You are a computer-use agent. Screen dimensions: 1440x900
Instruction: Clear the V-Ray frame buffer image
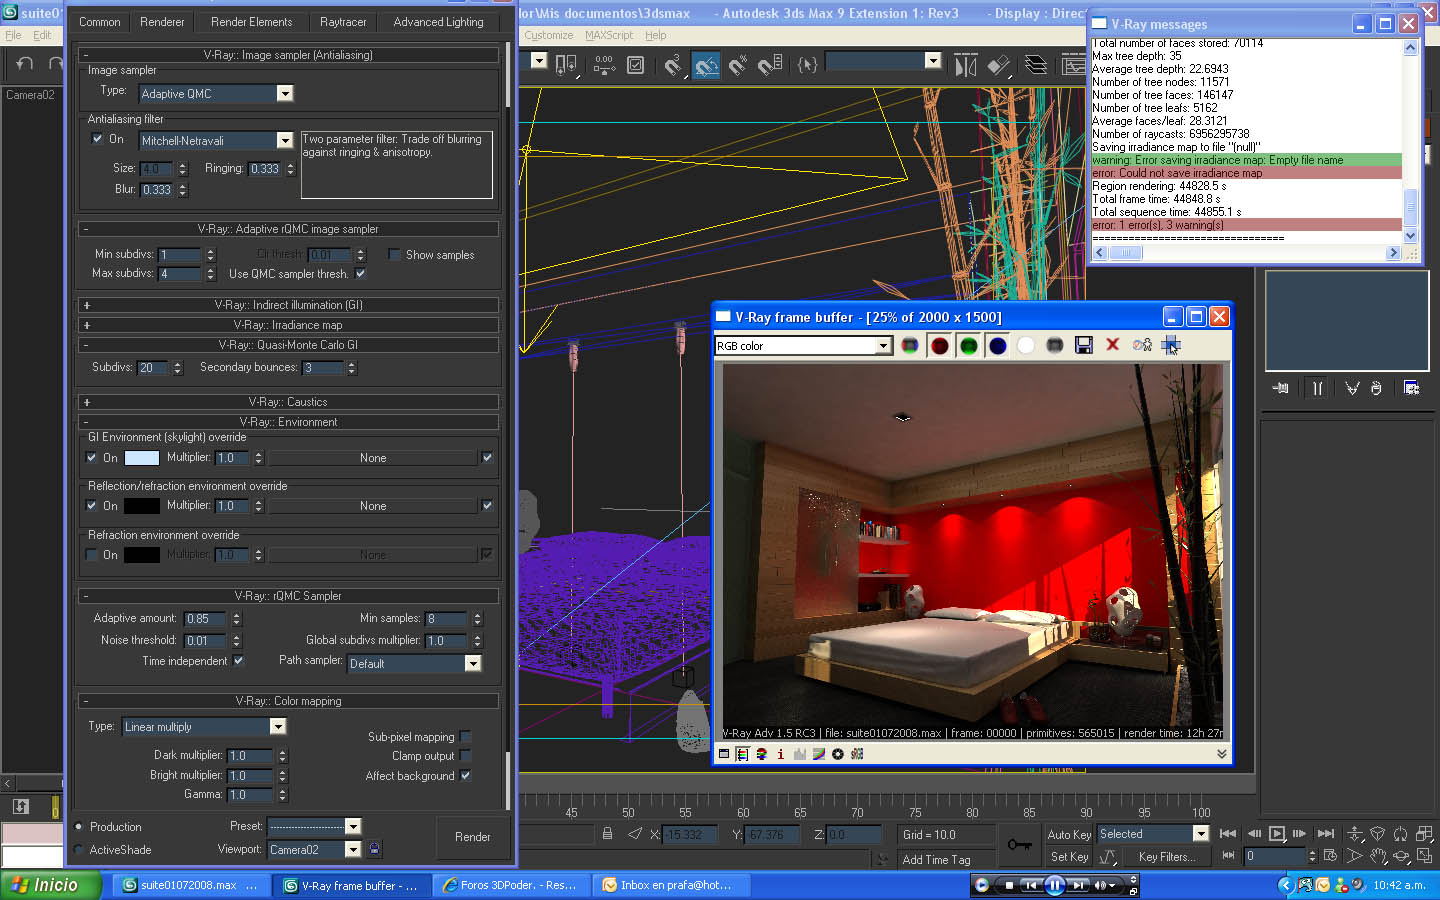pos(1112,345)
